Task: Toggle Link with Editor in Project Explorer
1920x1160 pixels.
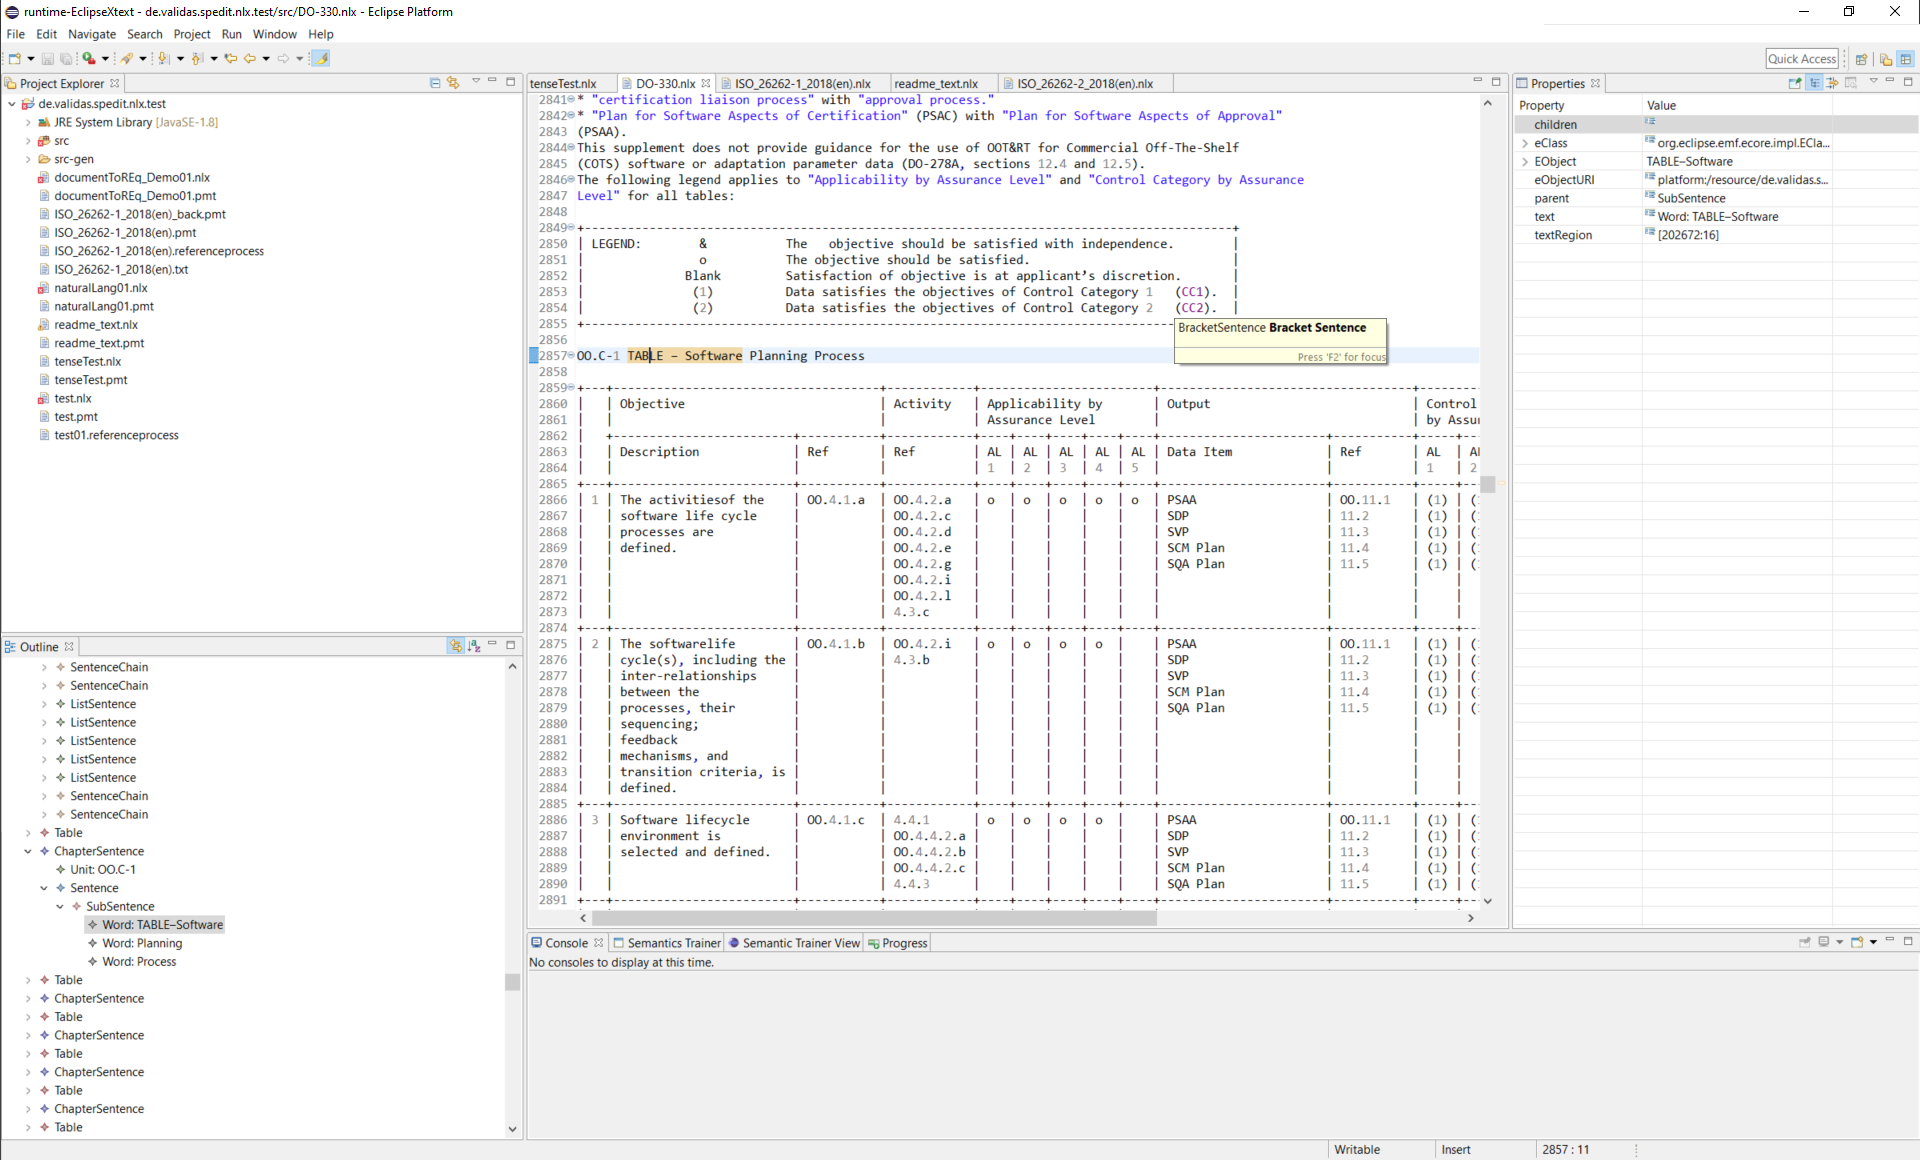Action: pyautogui.click(x=453, y=83)
